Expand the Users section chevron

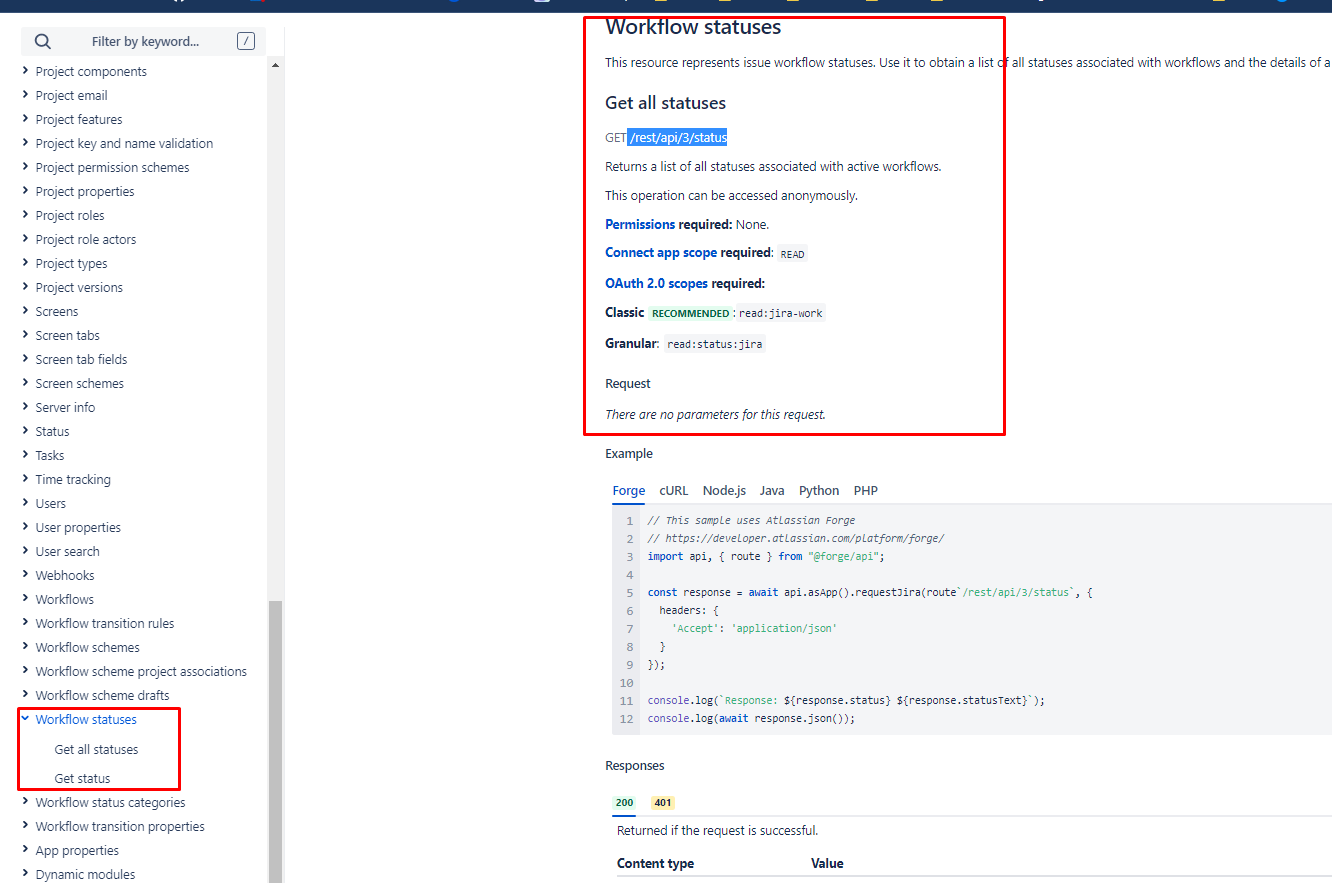pos(25,503)
